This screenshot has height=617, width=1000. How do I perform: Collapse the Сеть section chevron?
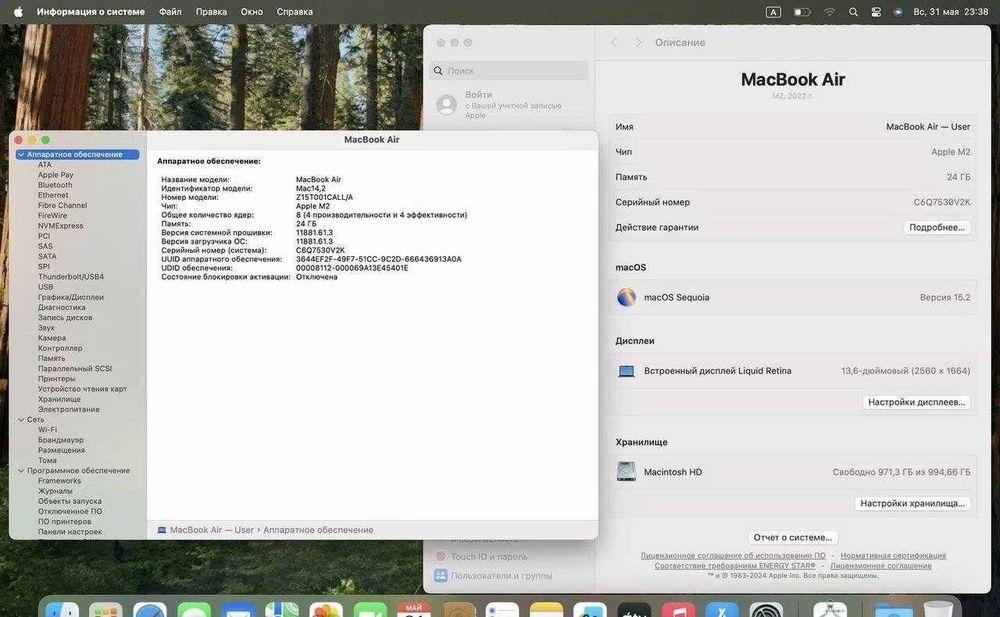click(21, 420)
